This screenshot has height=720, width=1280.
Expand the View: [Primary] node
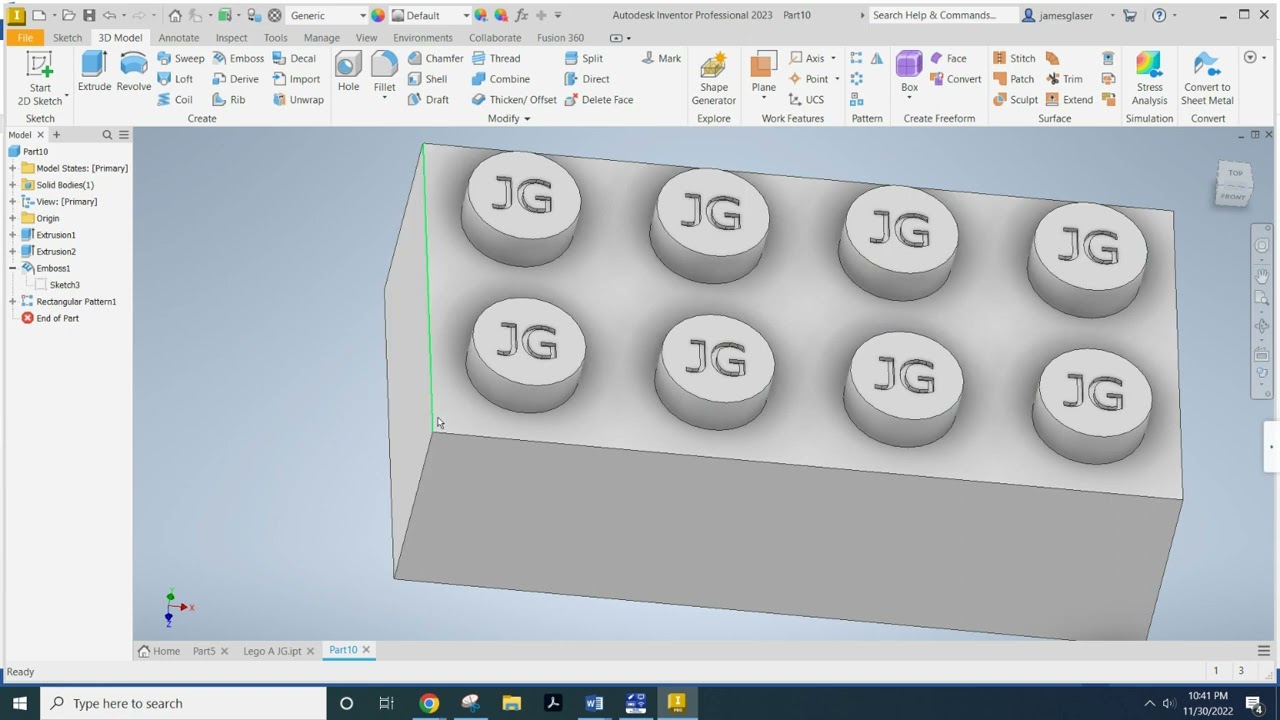click(13, 201)
